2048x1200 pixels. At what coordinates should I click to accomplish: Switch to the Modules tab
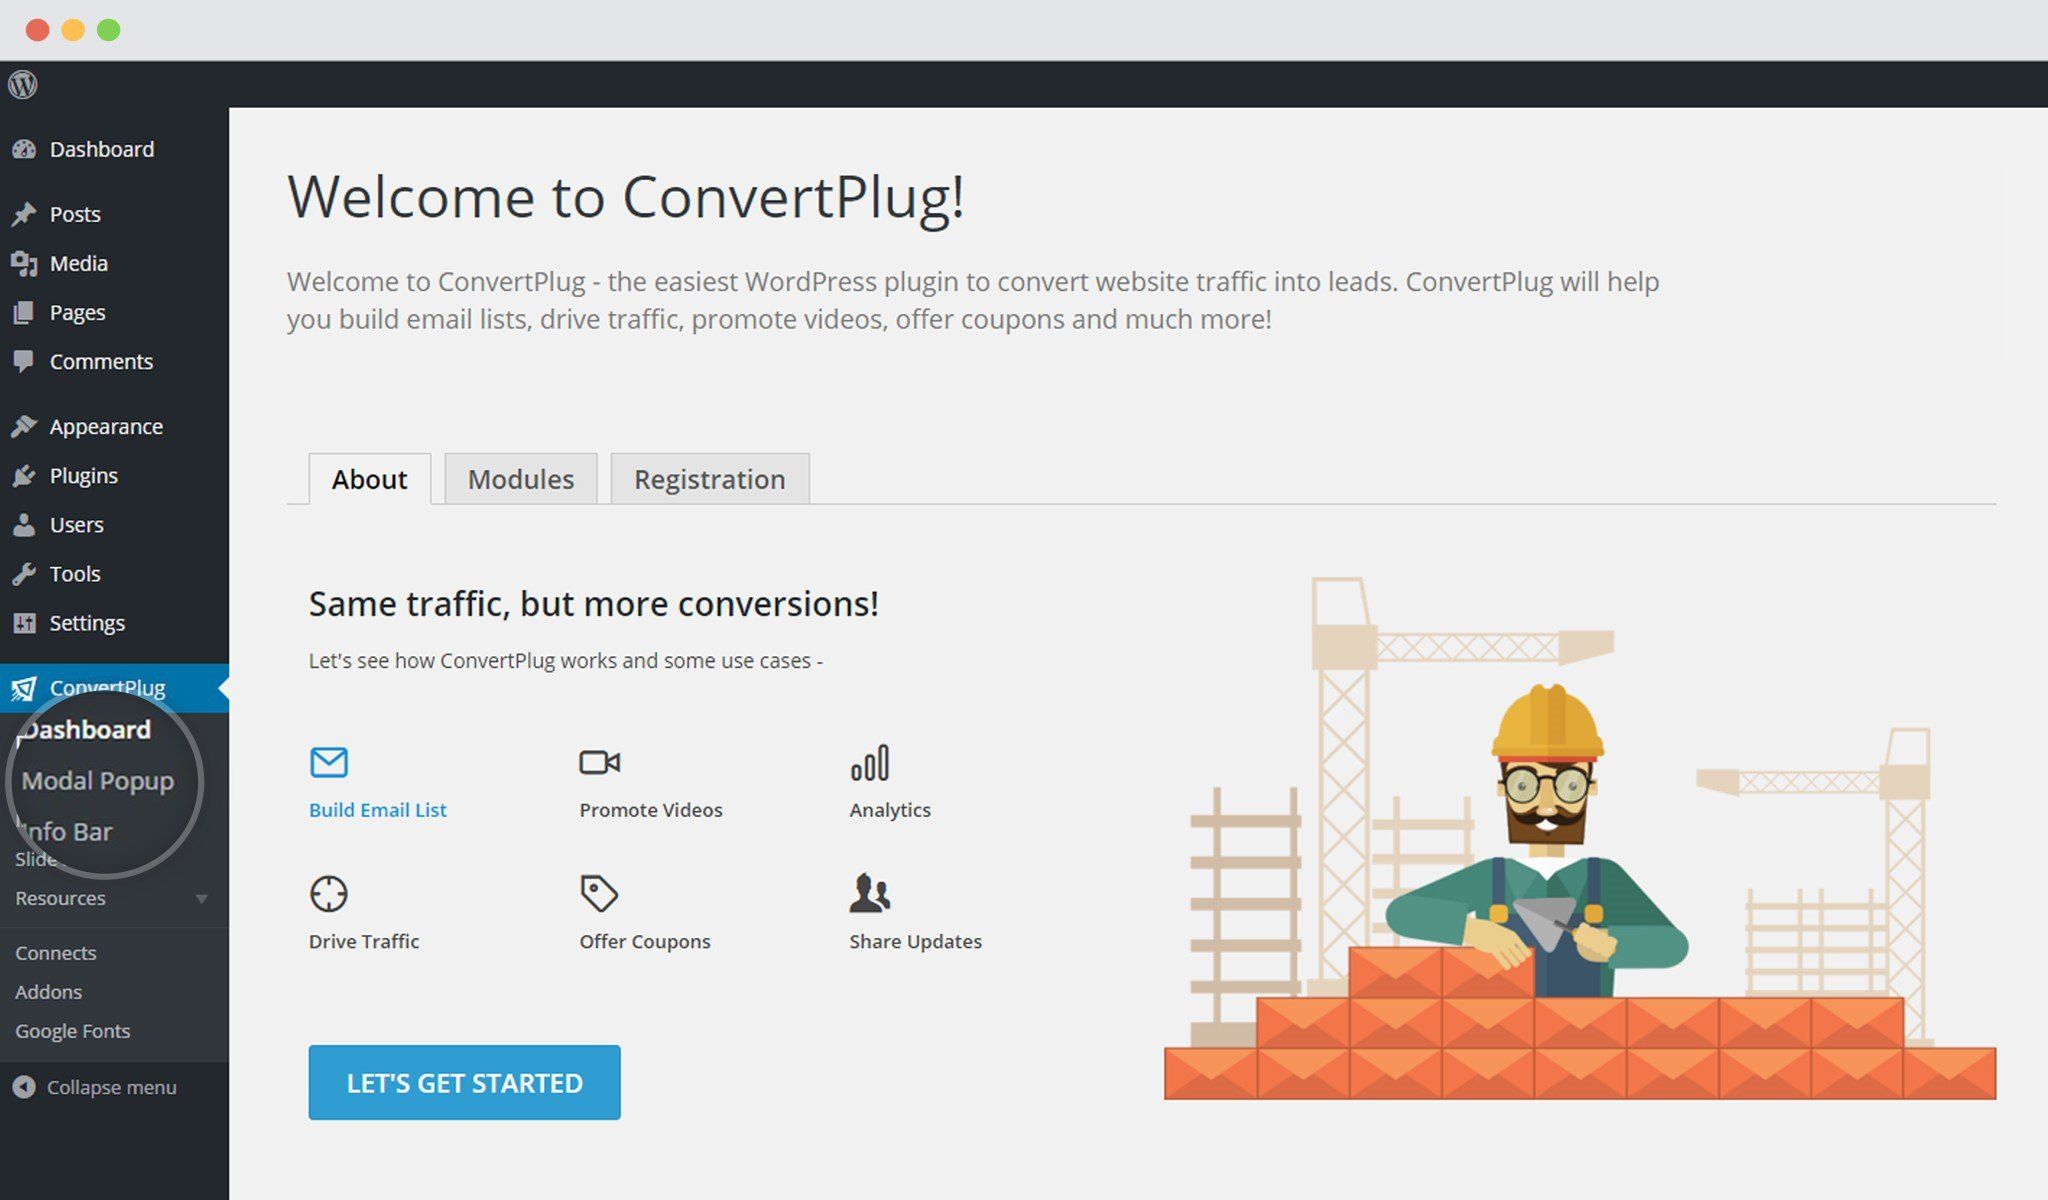520,479
